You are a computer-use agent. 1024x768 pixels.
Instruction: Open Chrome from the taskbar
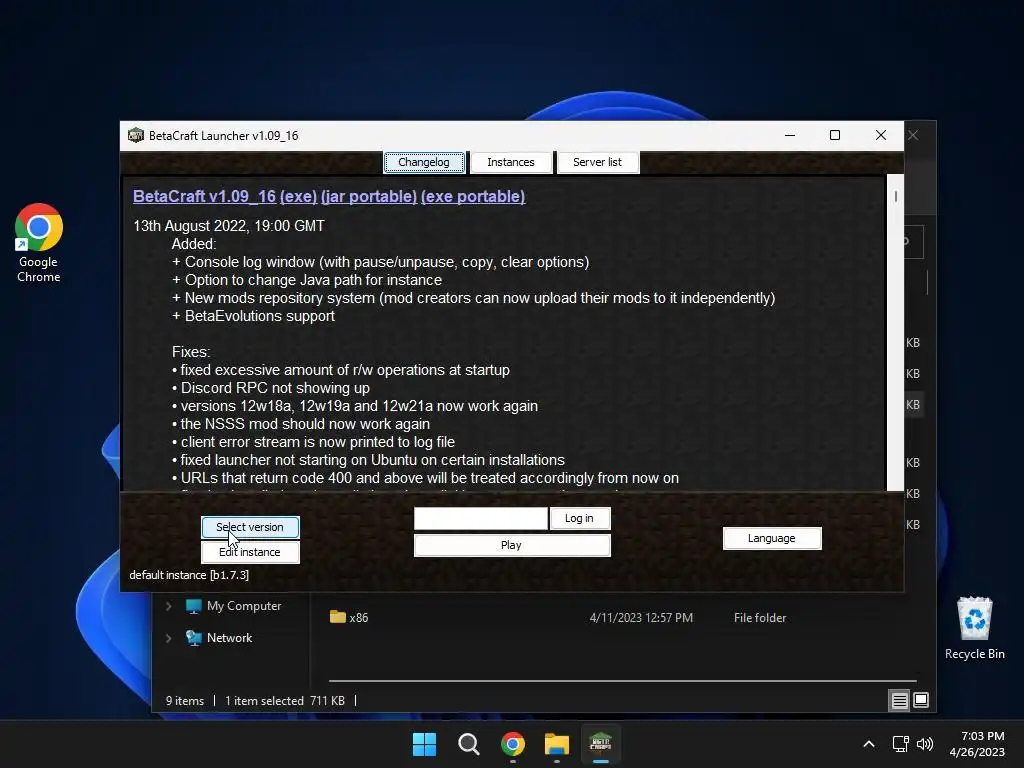pos(513,744)
